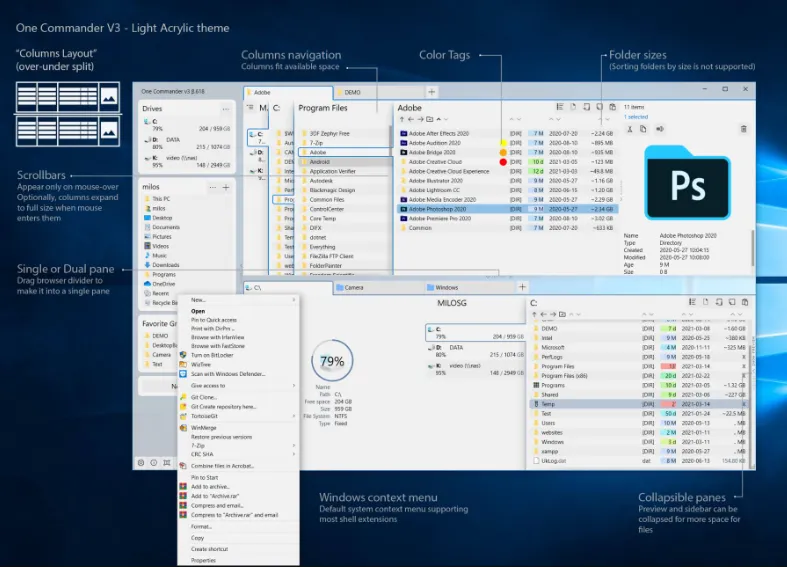The height and width of the screenshot is (567, 787).
Task: Click orange color tag on Adobe Bridge 2020
Action: point(503,152)
